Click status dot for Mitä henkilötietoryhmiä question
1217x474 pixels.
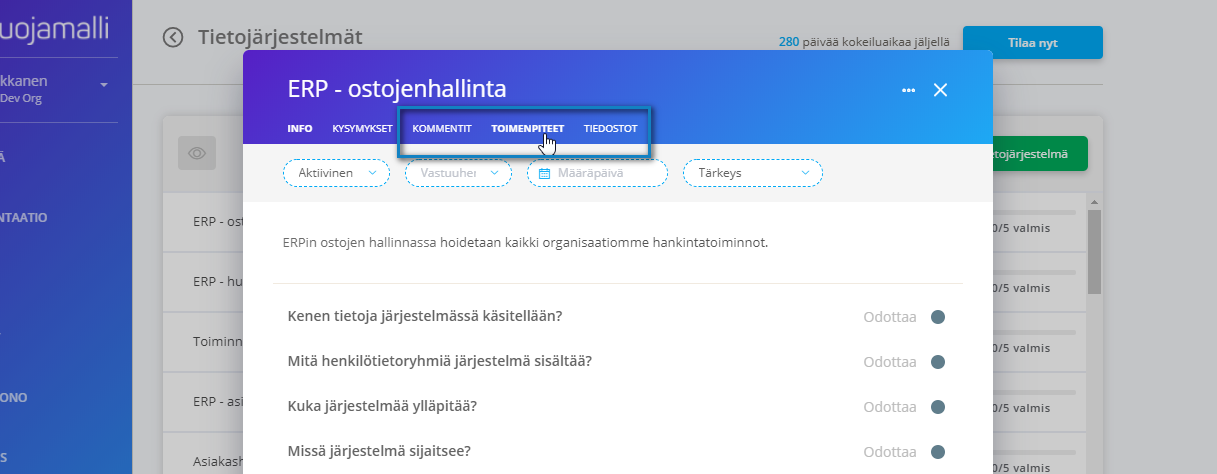pos(937,362)
